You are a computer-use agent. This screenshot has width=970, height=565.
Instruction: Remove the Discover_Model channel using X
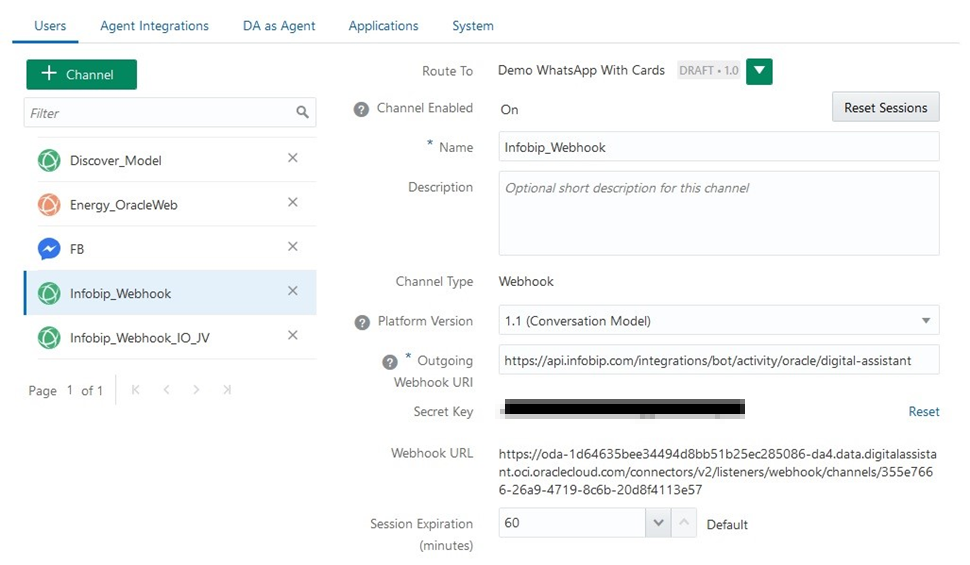293,158
